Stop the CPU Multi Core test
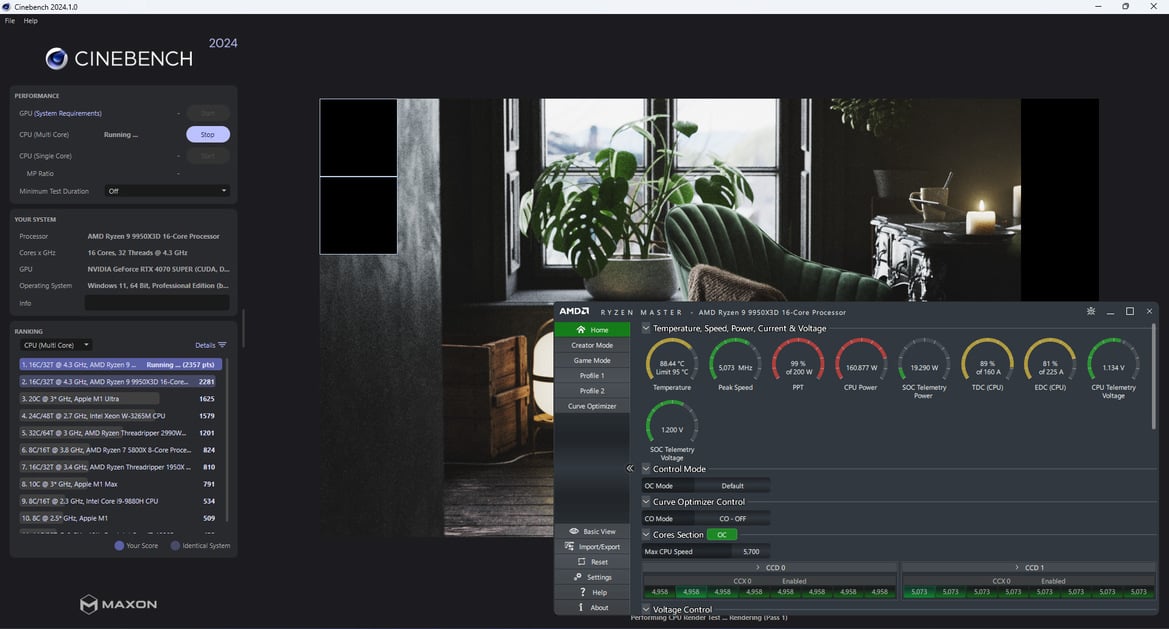Screen dimensions: 1169x629 207,134
